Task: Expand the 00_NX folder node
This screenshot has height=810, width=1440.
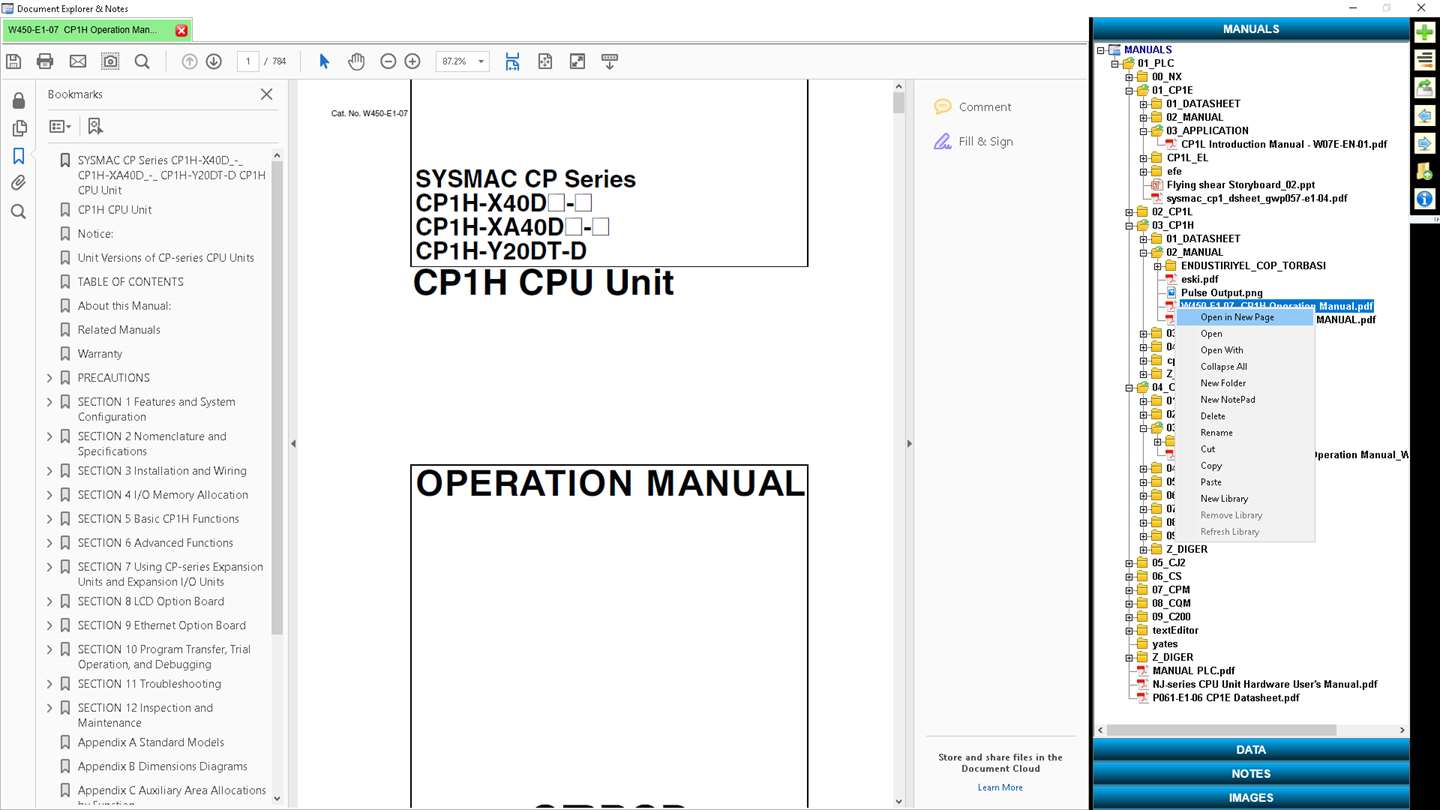Action: pos(1129,77)
